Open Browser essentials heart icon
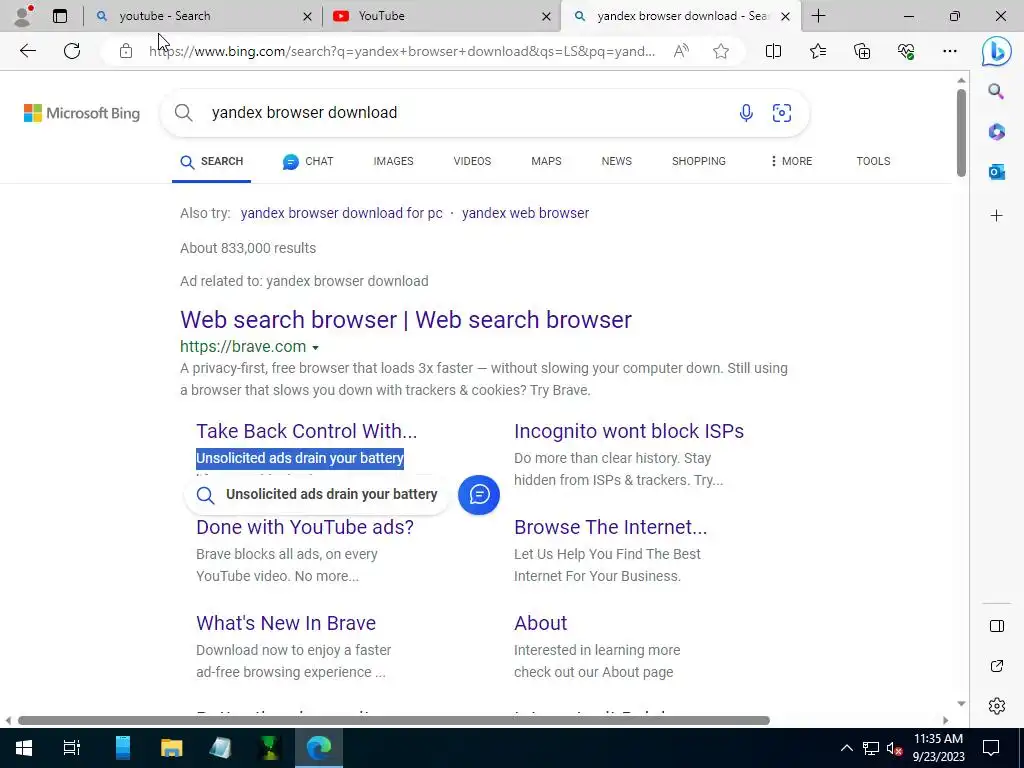The image size is (1024, 768). click(906, 51)
